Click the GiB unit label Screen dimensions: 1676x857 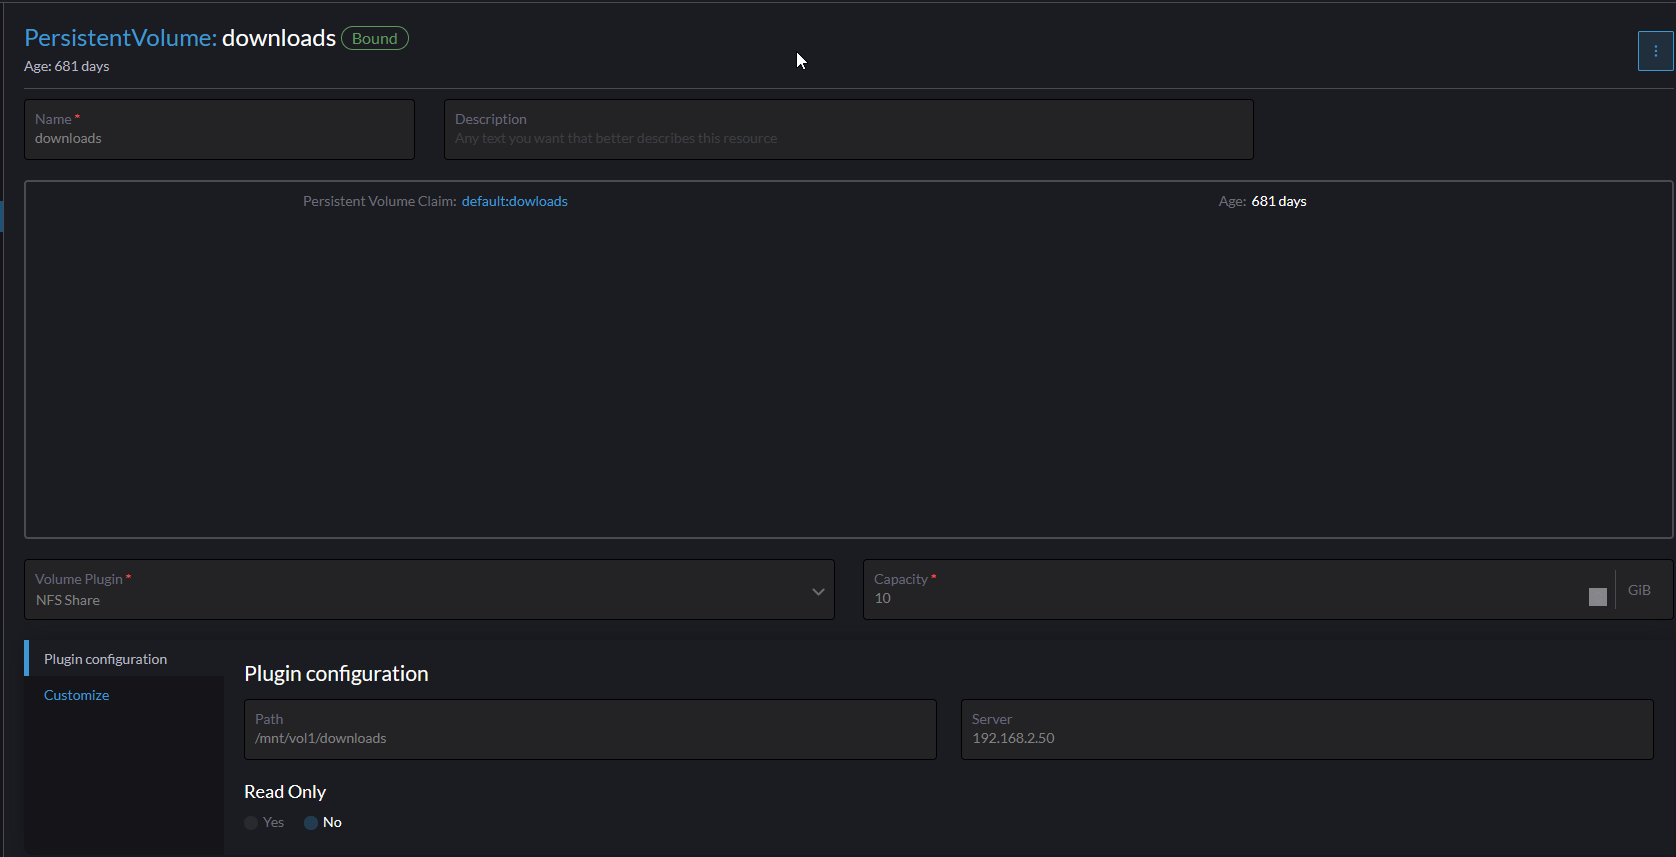tap(1639, 590)
